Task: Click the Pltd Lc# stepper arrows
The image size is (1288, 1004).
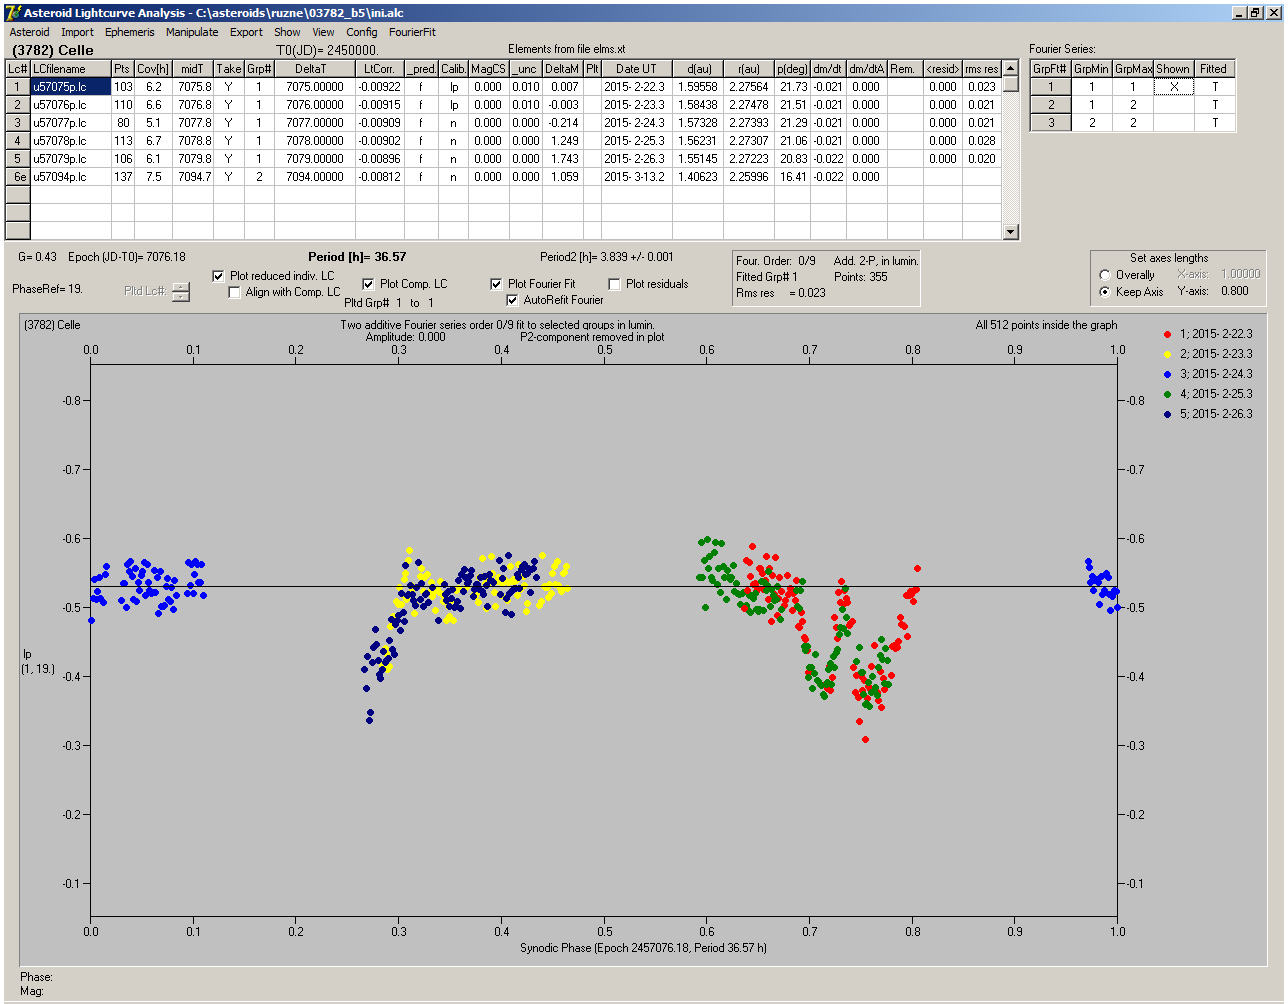Action: click(180, 292)
